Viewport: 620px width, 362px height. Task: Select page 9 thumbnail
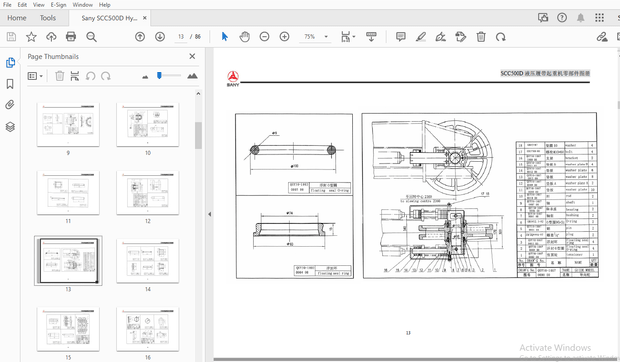(x=68, y=125)
